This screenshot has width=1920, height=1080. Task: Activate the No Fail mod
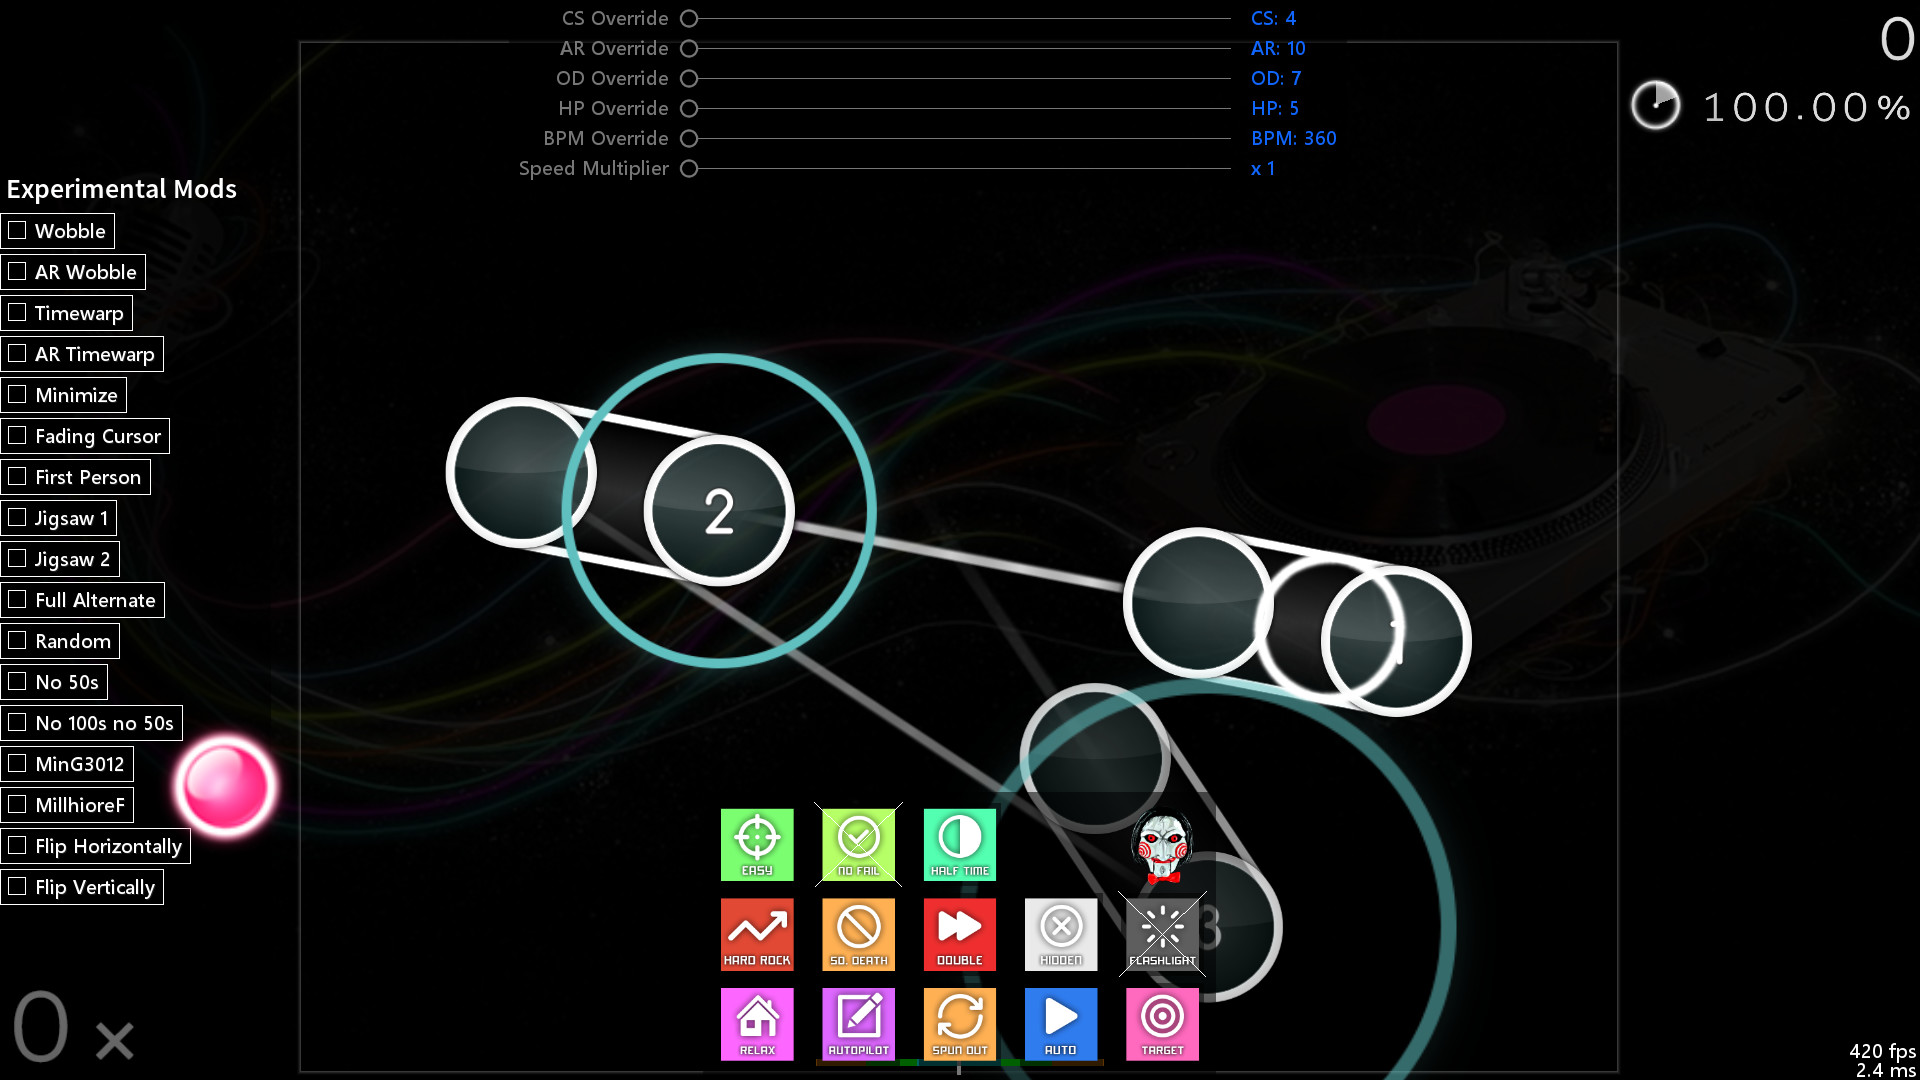coord(858,844)
